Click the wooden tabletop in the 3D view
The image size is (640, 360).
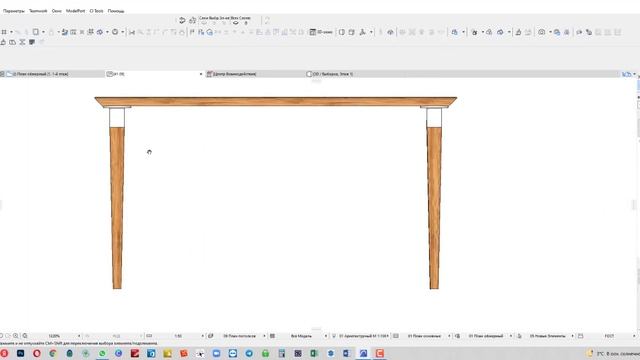pos(276,102)
